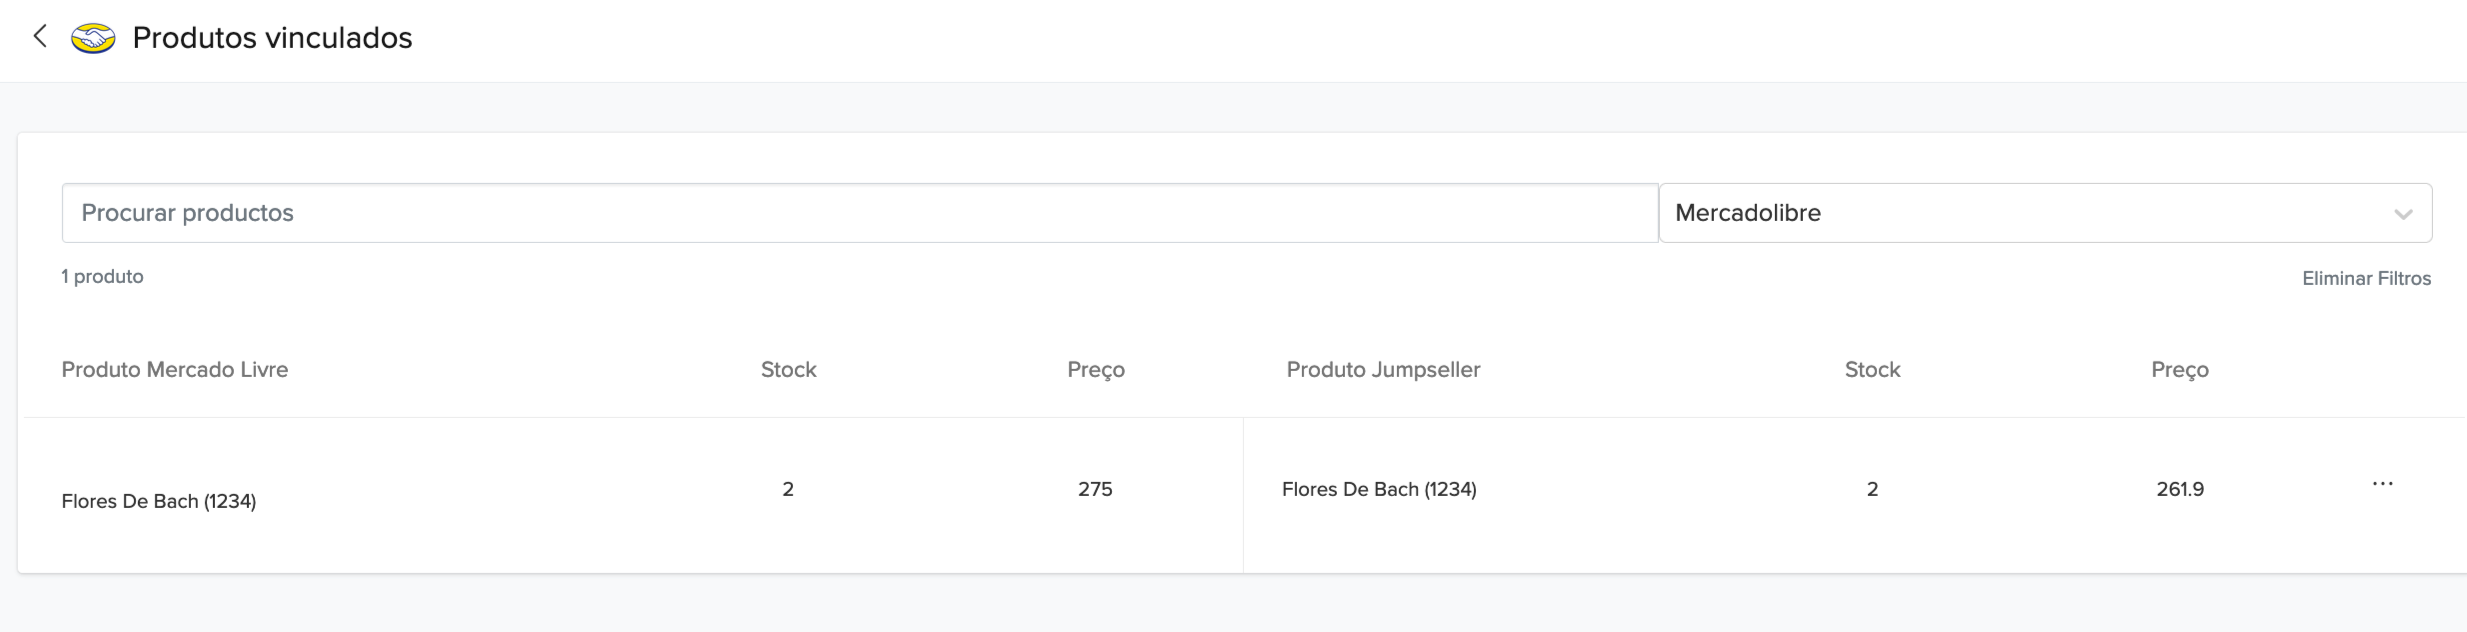Viewport: 2467px width, 632px height.
Task: Select the Produto Jumpseller column header
Action: (1383, 370)
